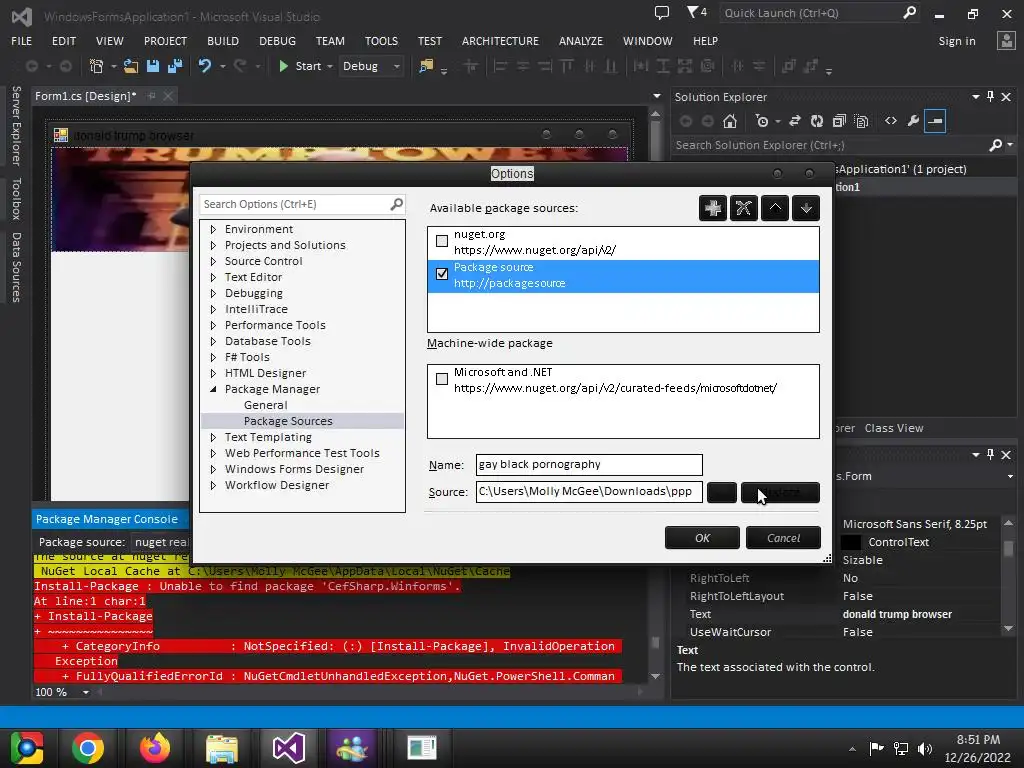Image resolution: width=1024 pixels, height=768 pixels.
Task: Open the Start button dropdown arrow
Action: tap(330, 67)
